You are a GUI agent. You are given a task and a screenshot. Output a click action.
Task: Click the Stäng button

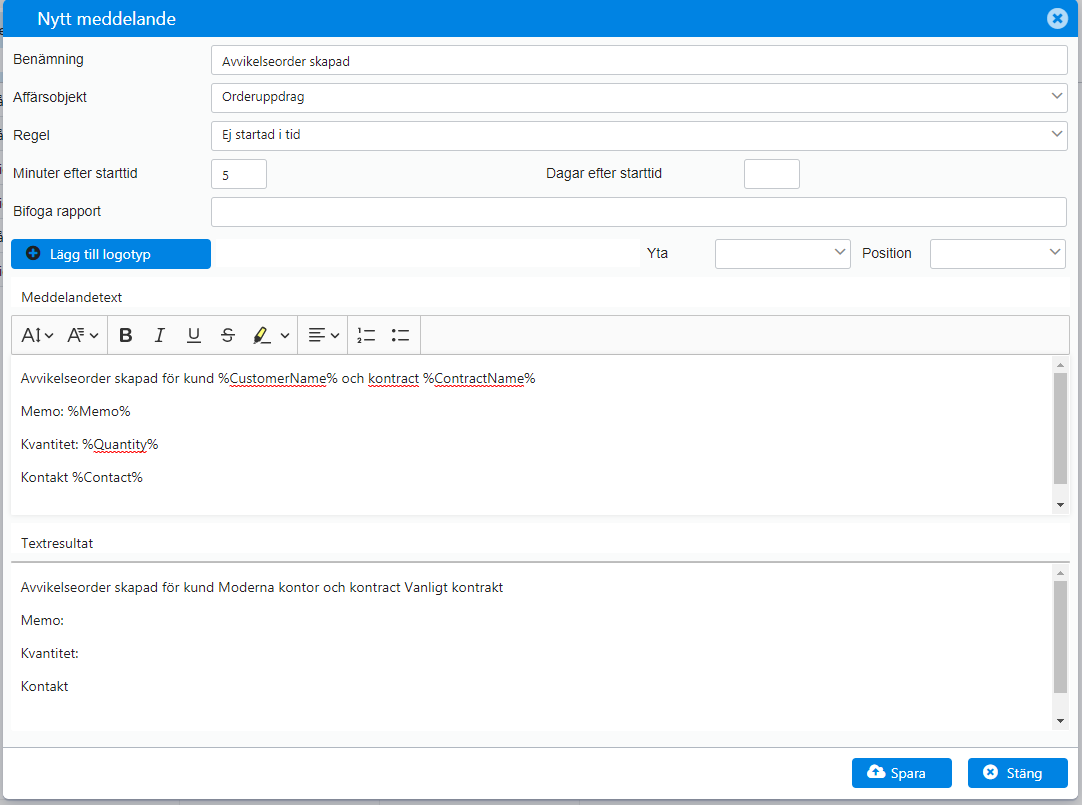1018,773
